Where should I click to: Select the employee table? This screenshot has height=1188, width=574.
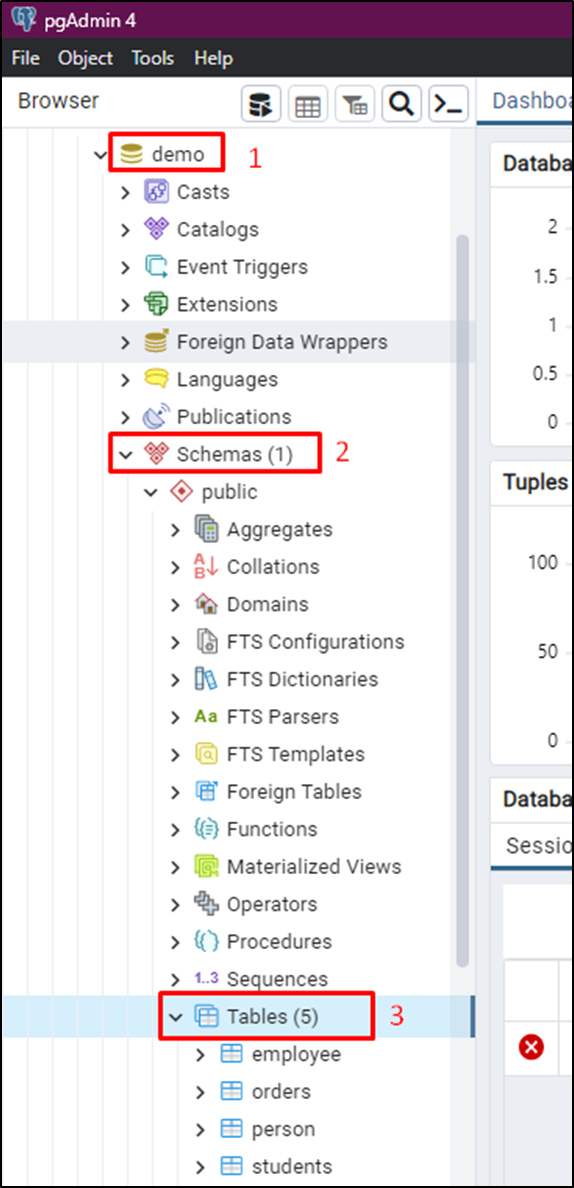(296, 1054)
